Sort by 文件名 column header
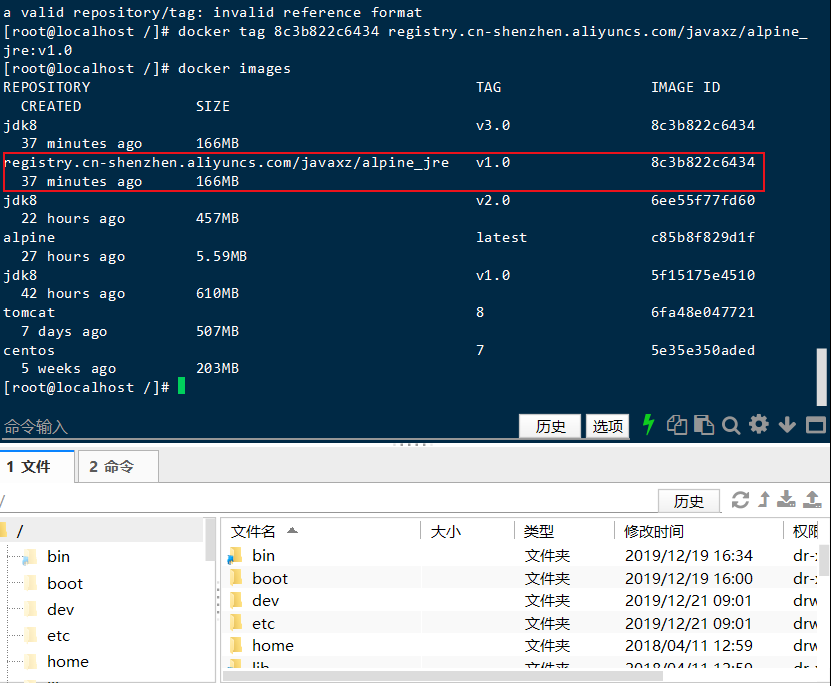The width and height of the screenshot is (831, 686). [x=322, y=531]
